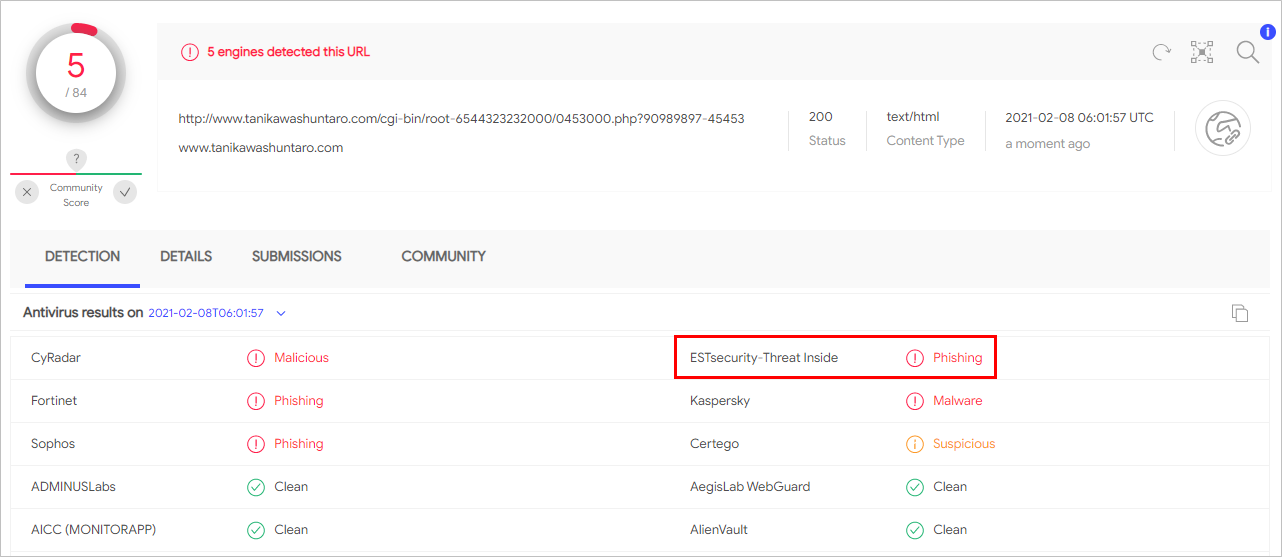Viewport: 1282px width, 557px height.
Task: Click the Phishing verdict for Fortinet
Action: point(299,400)
